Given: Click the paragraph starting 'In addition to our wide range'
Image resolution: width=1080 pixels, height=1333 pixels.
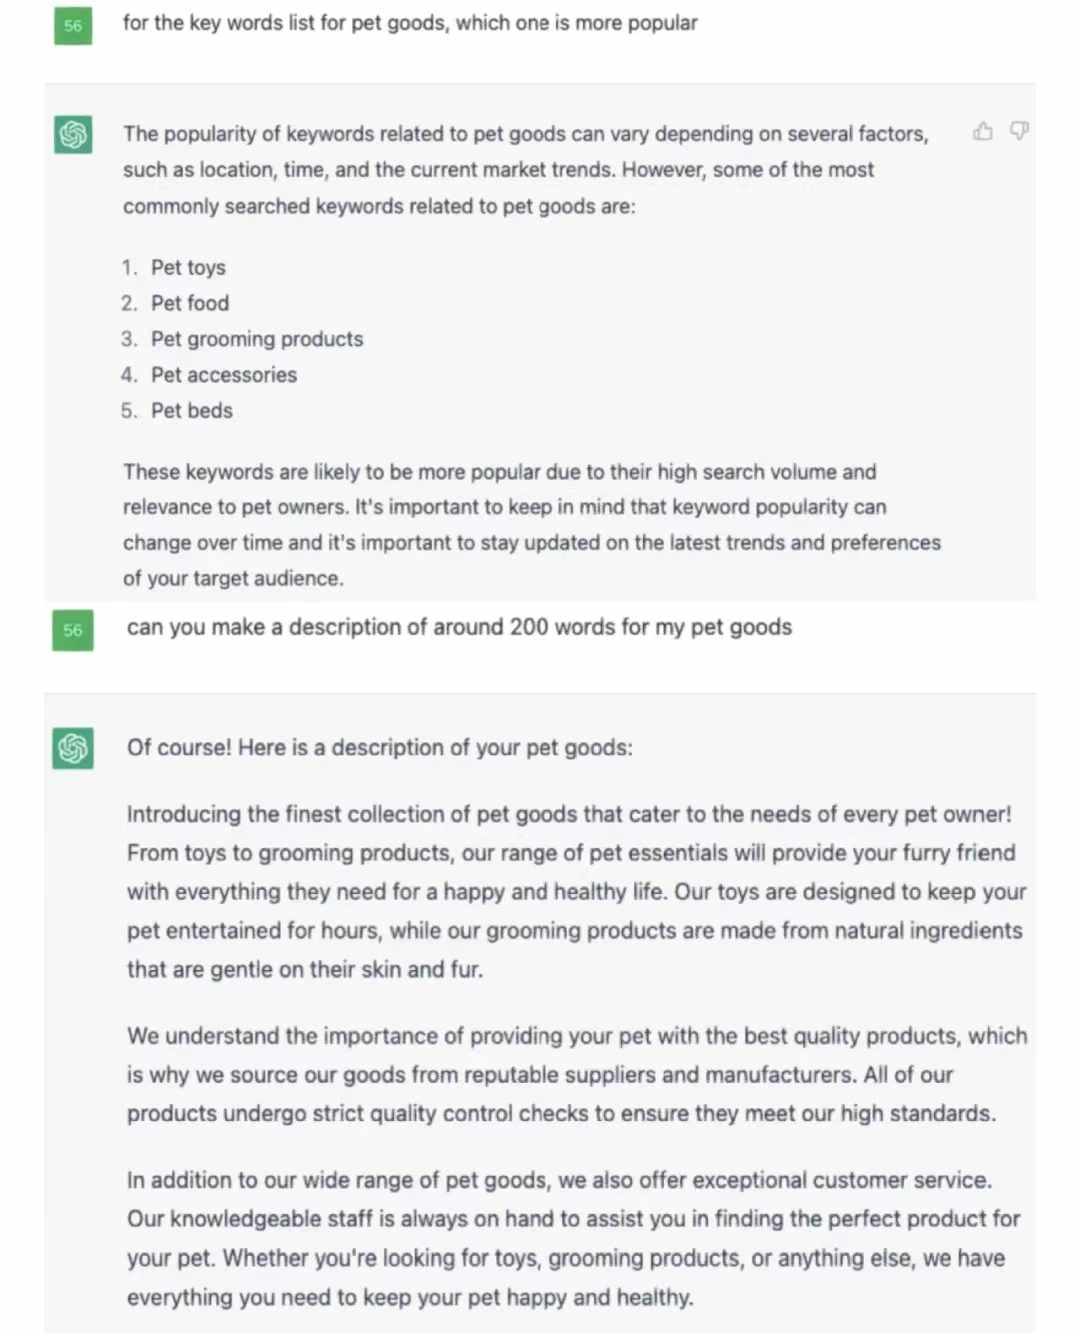Looking at the screenshot, I should pos(574,1239).
